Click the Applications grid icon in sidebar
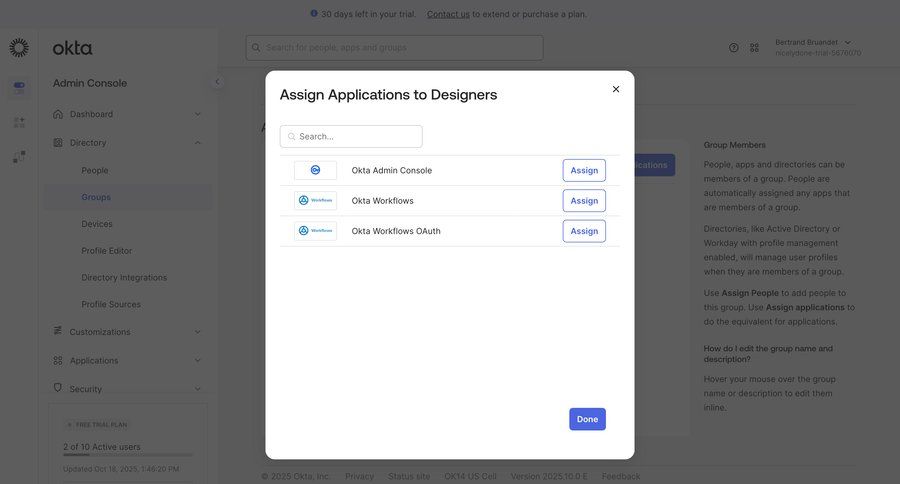Viewport: 900px width, 484px height. click(x=58, y=361)
